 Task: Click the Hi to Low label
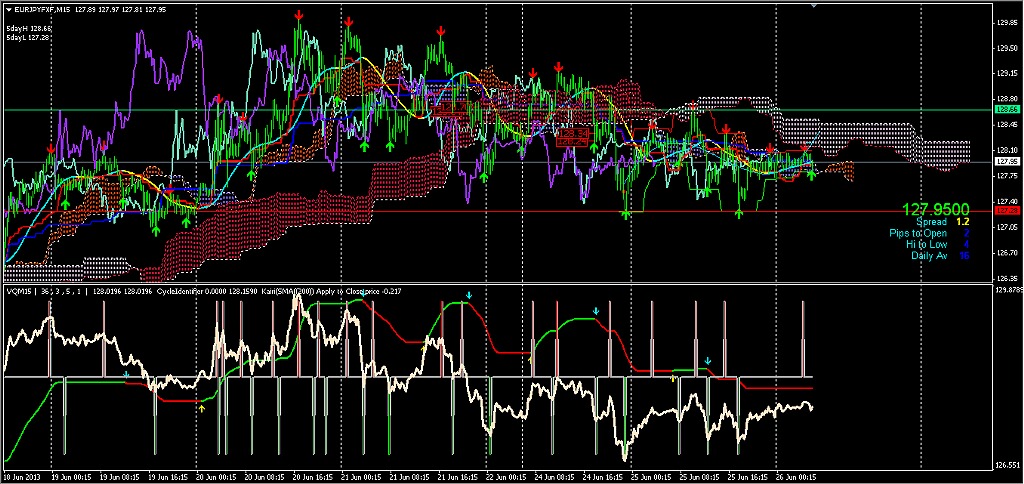926,244
